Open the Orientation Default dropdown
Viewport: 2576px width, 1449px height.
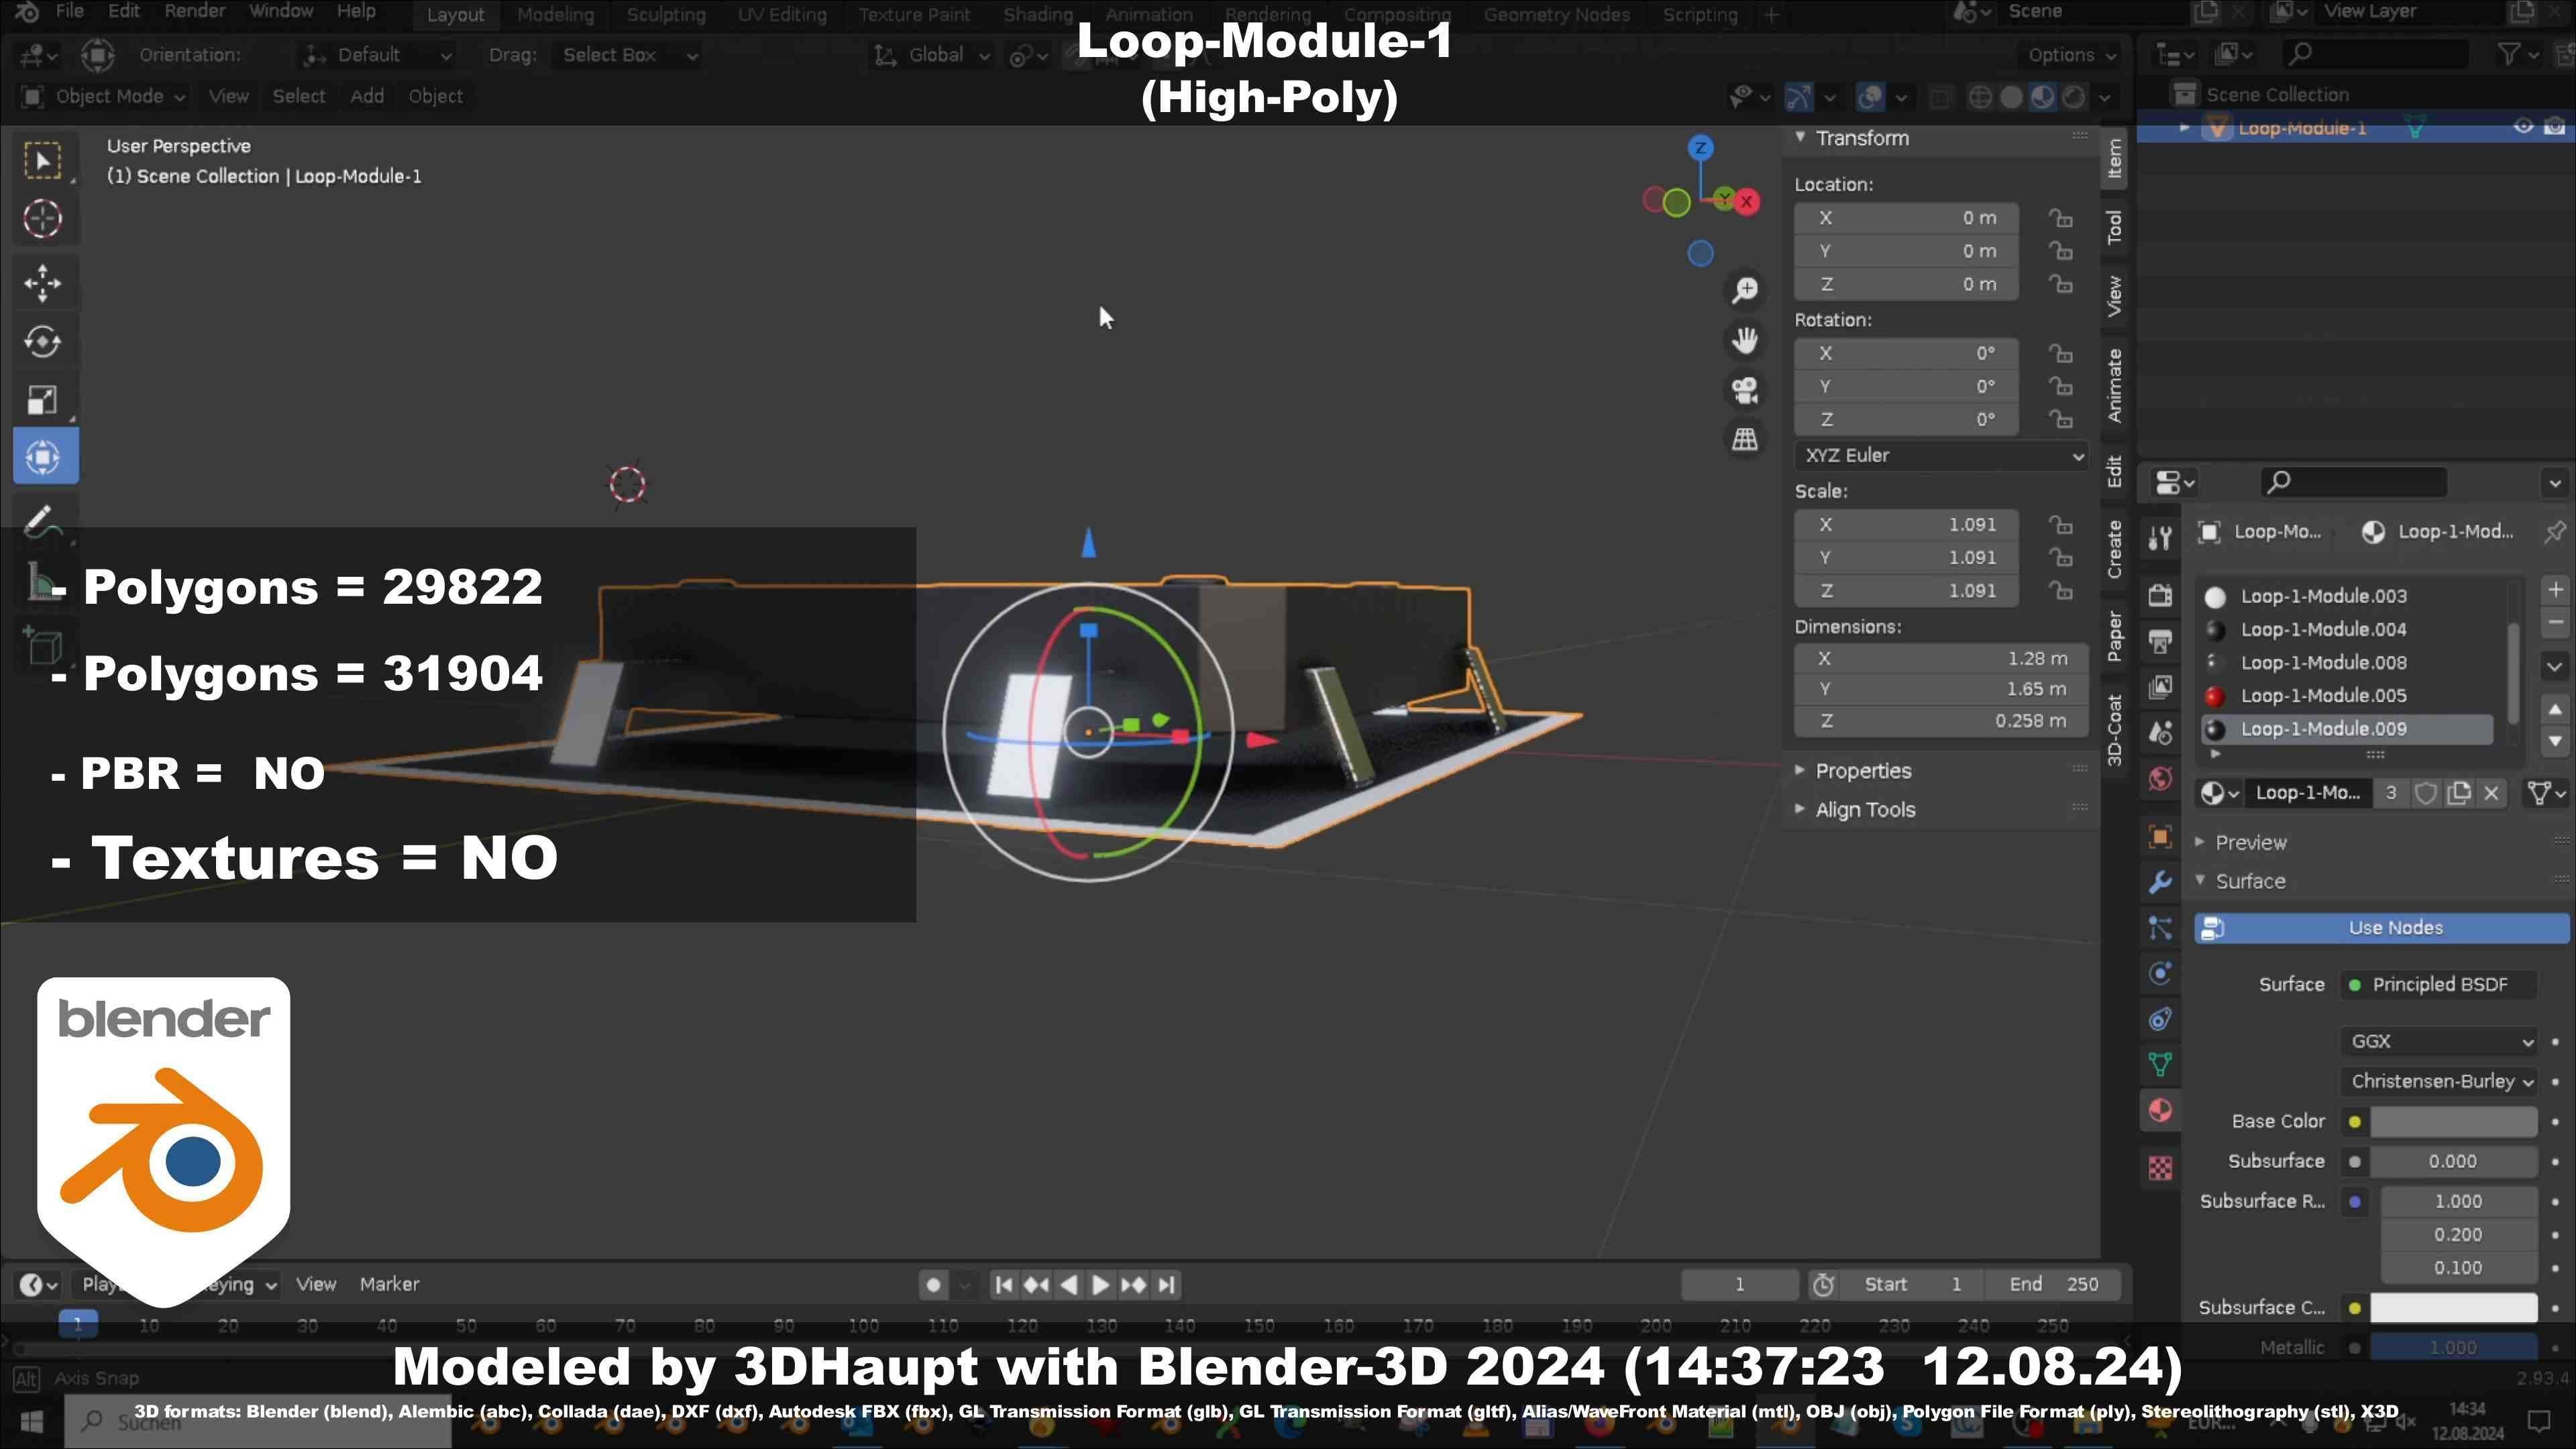pyautogui.click(x=378, y=55)
